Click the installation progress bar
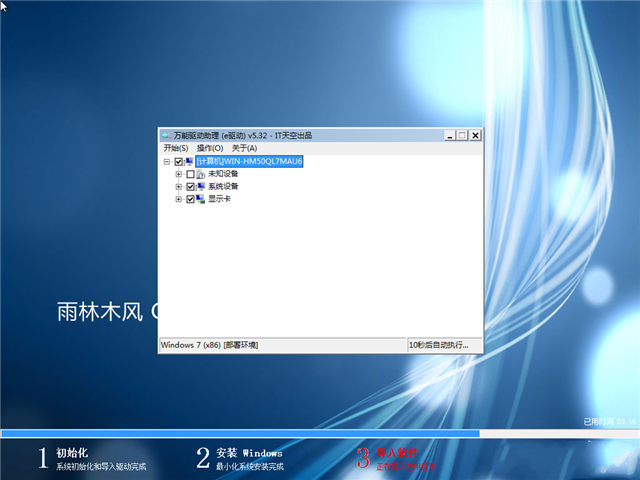 coord(240,433)
